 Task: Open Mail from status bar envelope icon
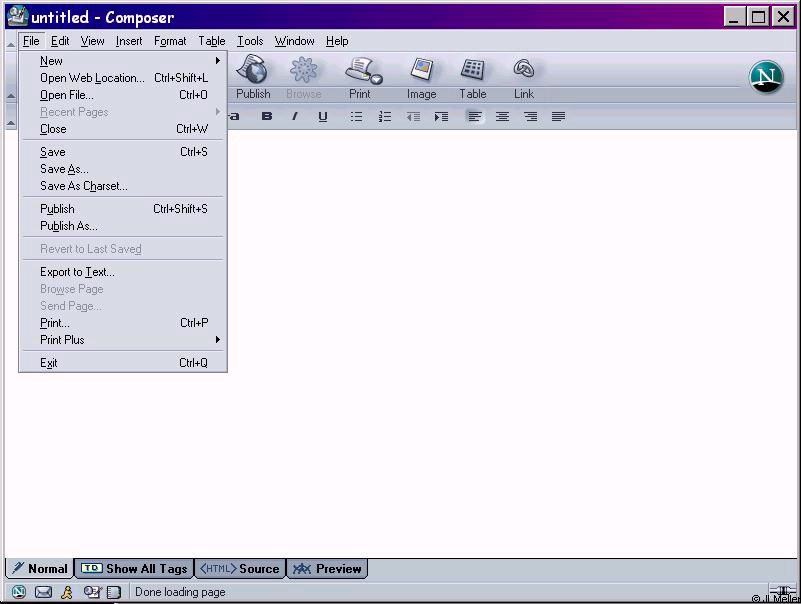[43, 592]
